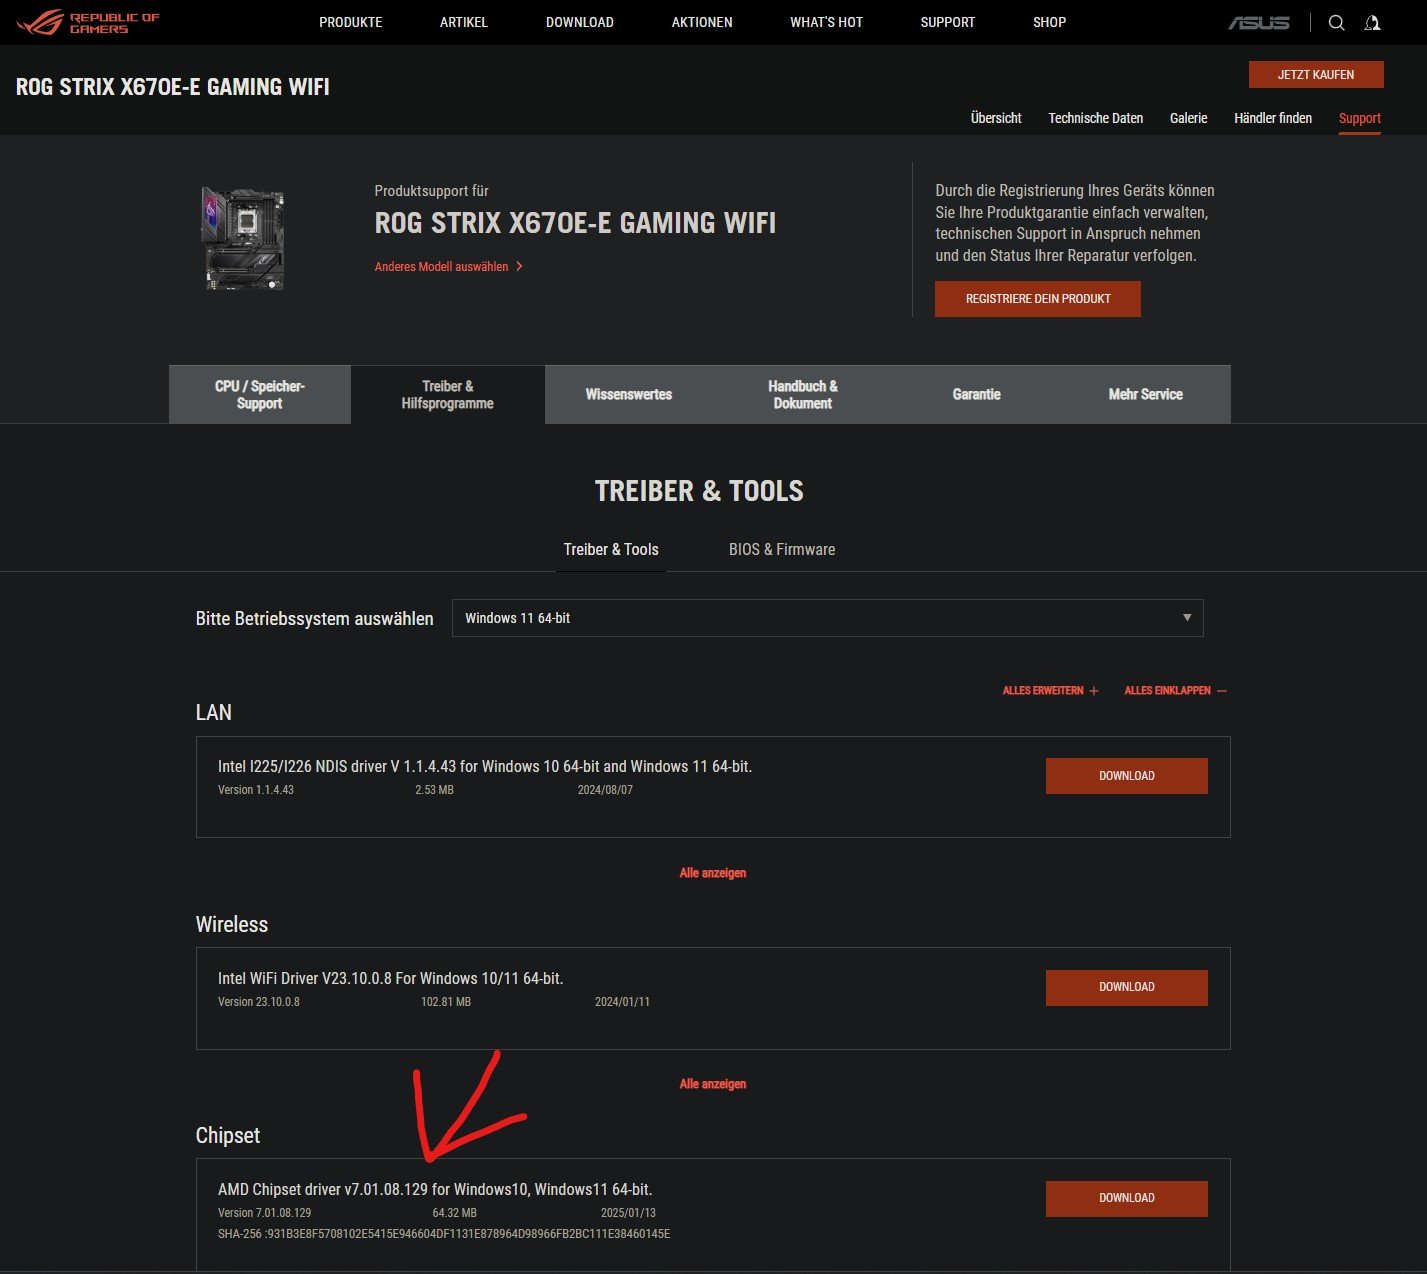Open the PRODUKTE menu
This screenshot has height=1274, width=1427.
tap(350, 22)
